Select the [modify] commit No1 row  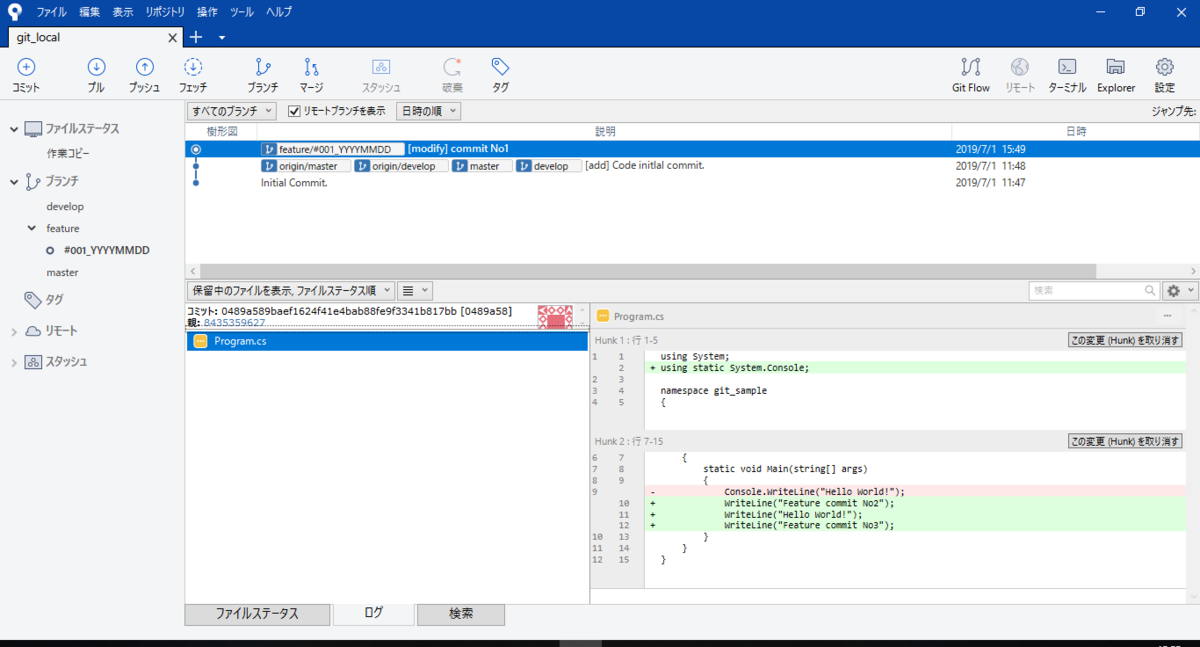692,149
